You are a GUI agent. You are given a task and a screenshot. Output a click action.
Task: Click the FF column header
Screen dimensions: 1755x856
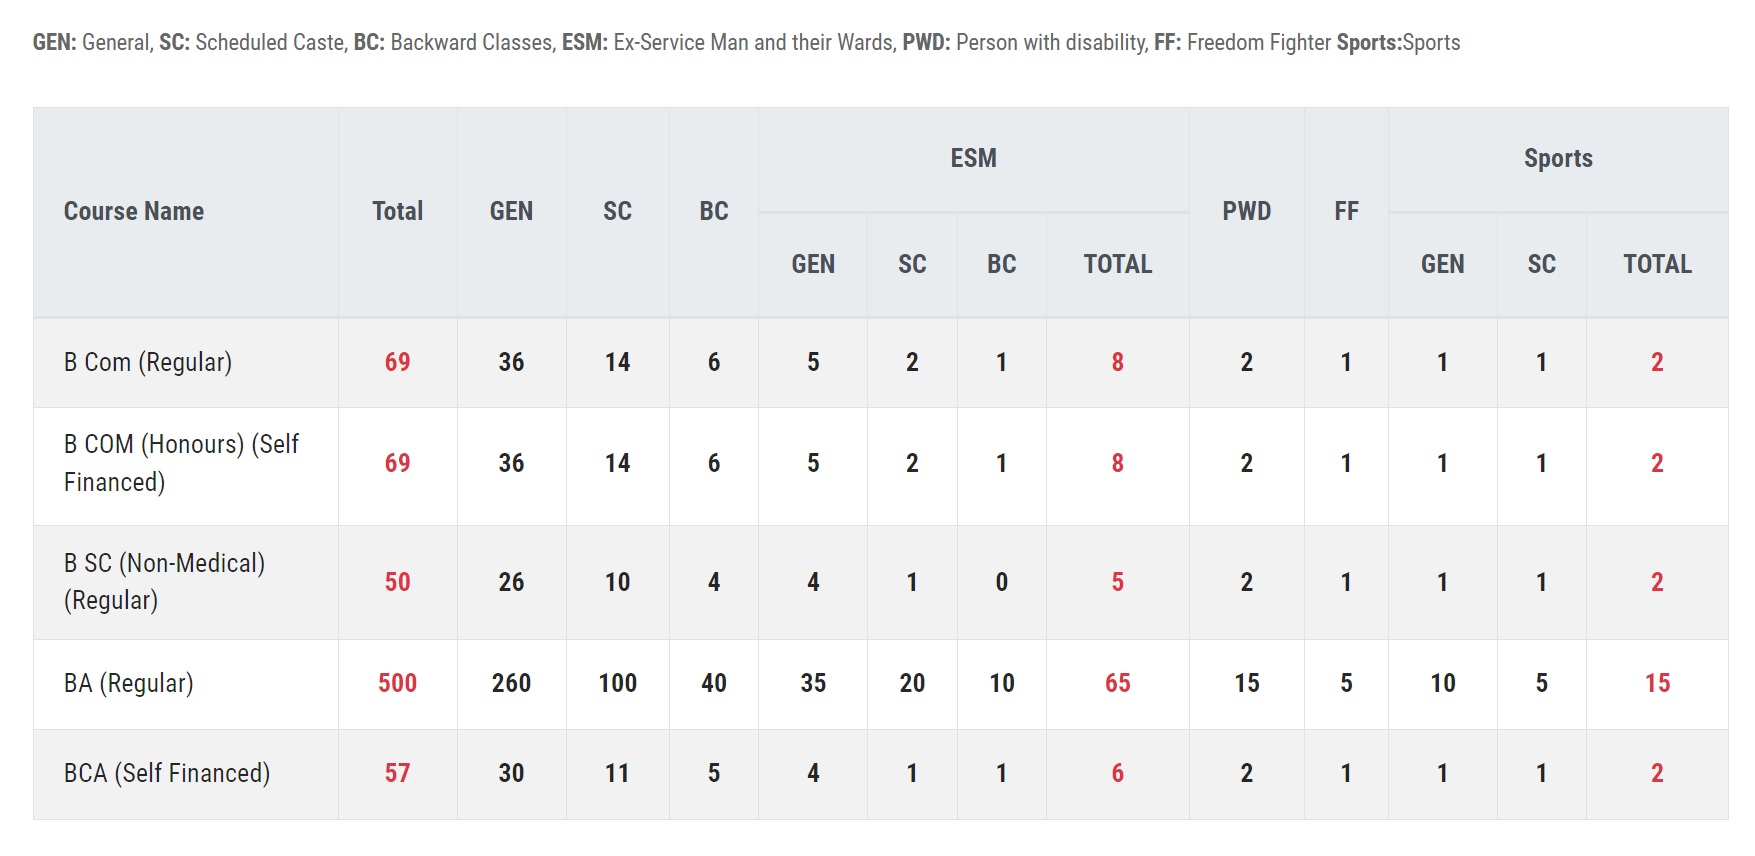click(x=1346, y=211)
